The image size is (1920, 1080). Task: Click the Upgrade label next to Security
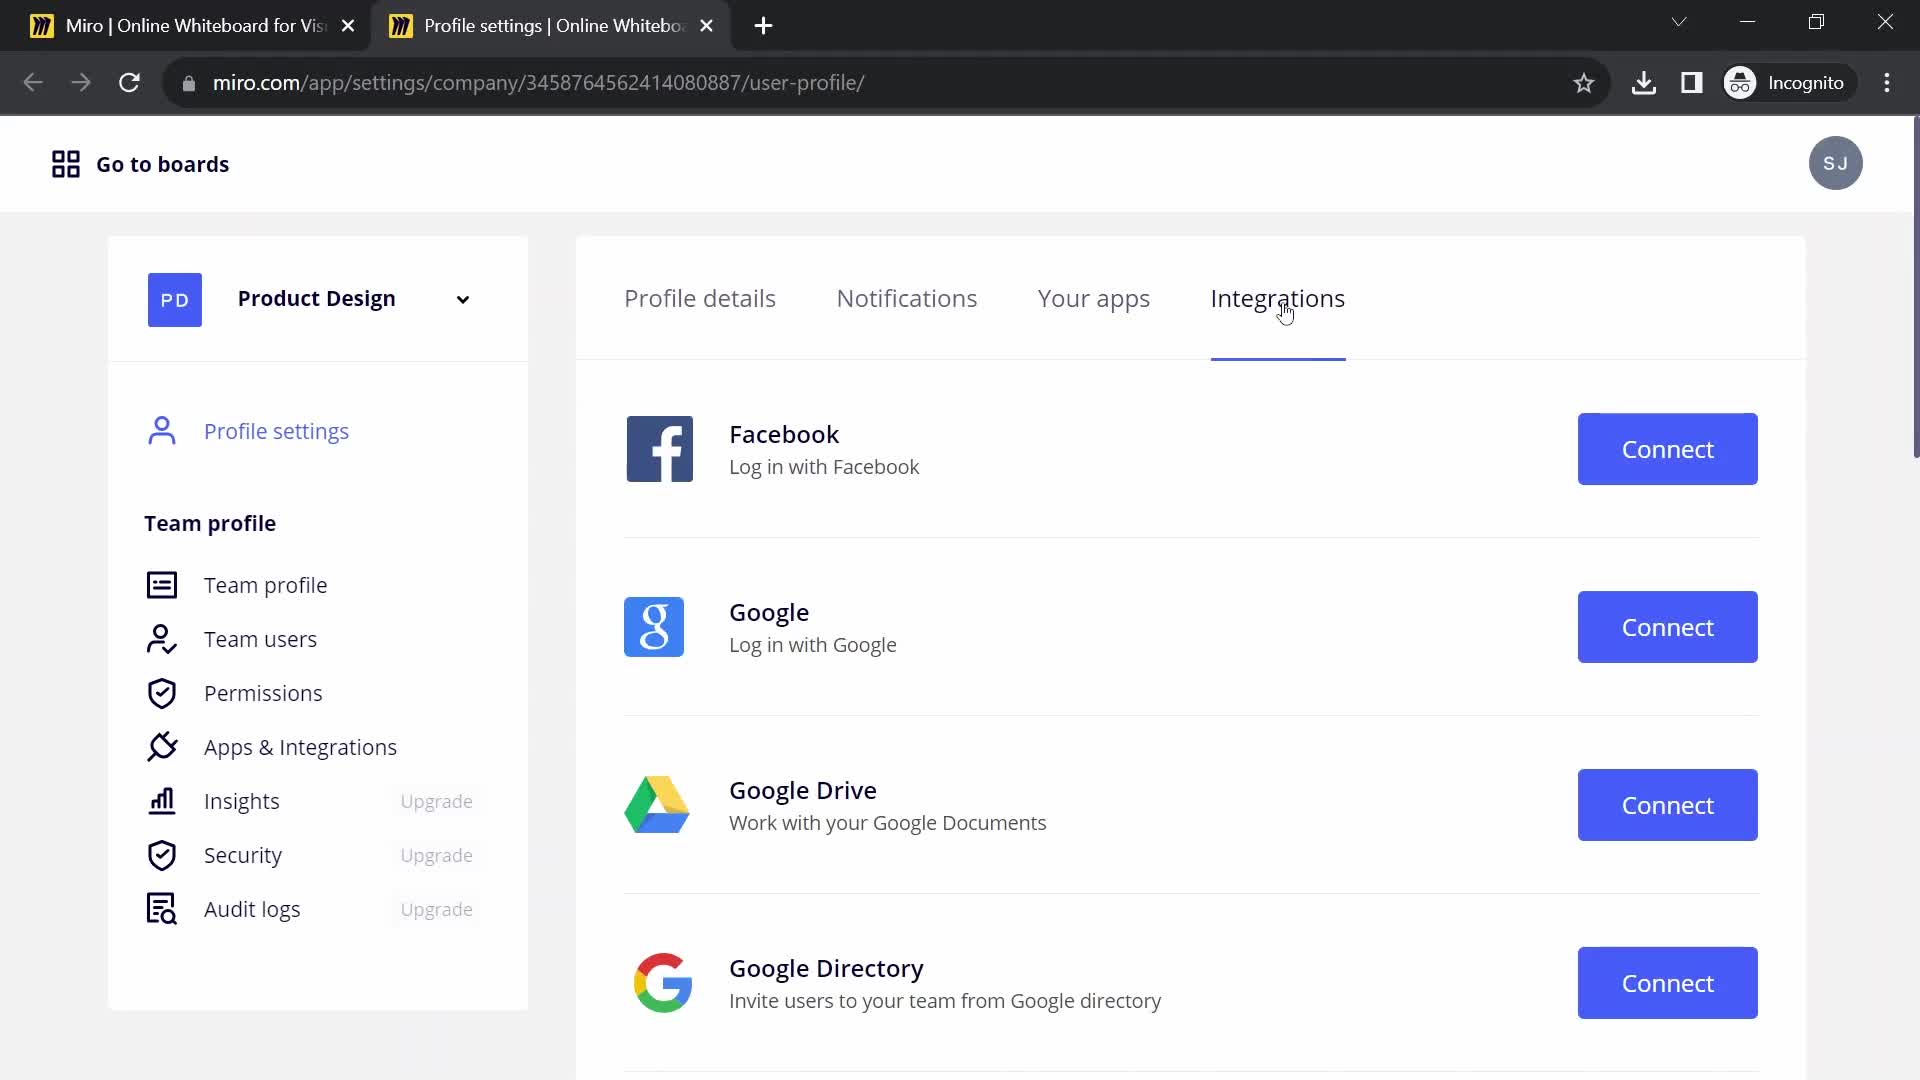[436, 855]
